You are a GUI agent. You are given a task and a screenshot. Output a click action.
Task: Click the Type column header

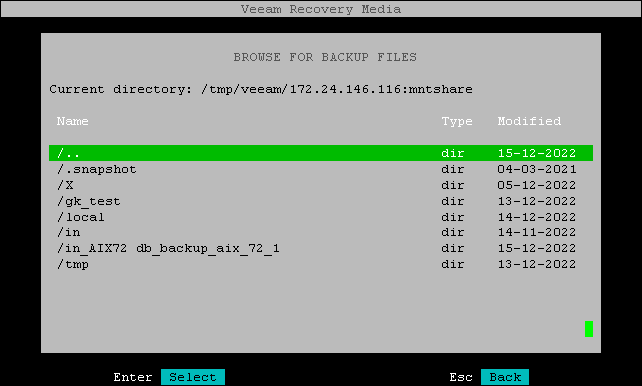tap(457, 121)
